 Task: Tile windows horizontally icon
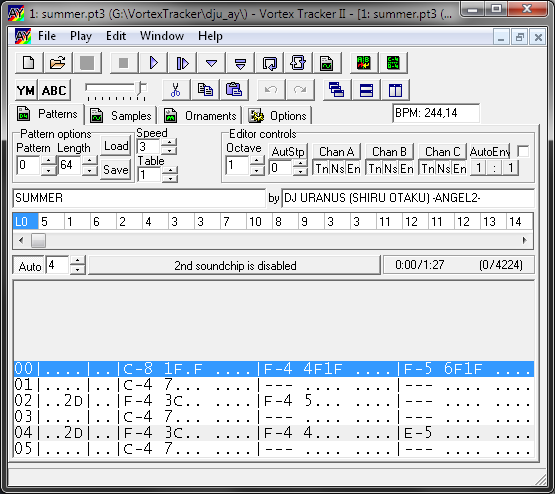coord(366,90)
